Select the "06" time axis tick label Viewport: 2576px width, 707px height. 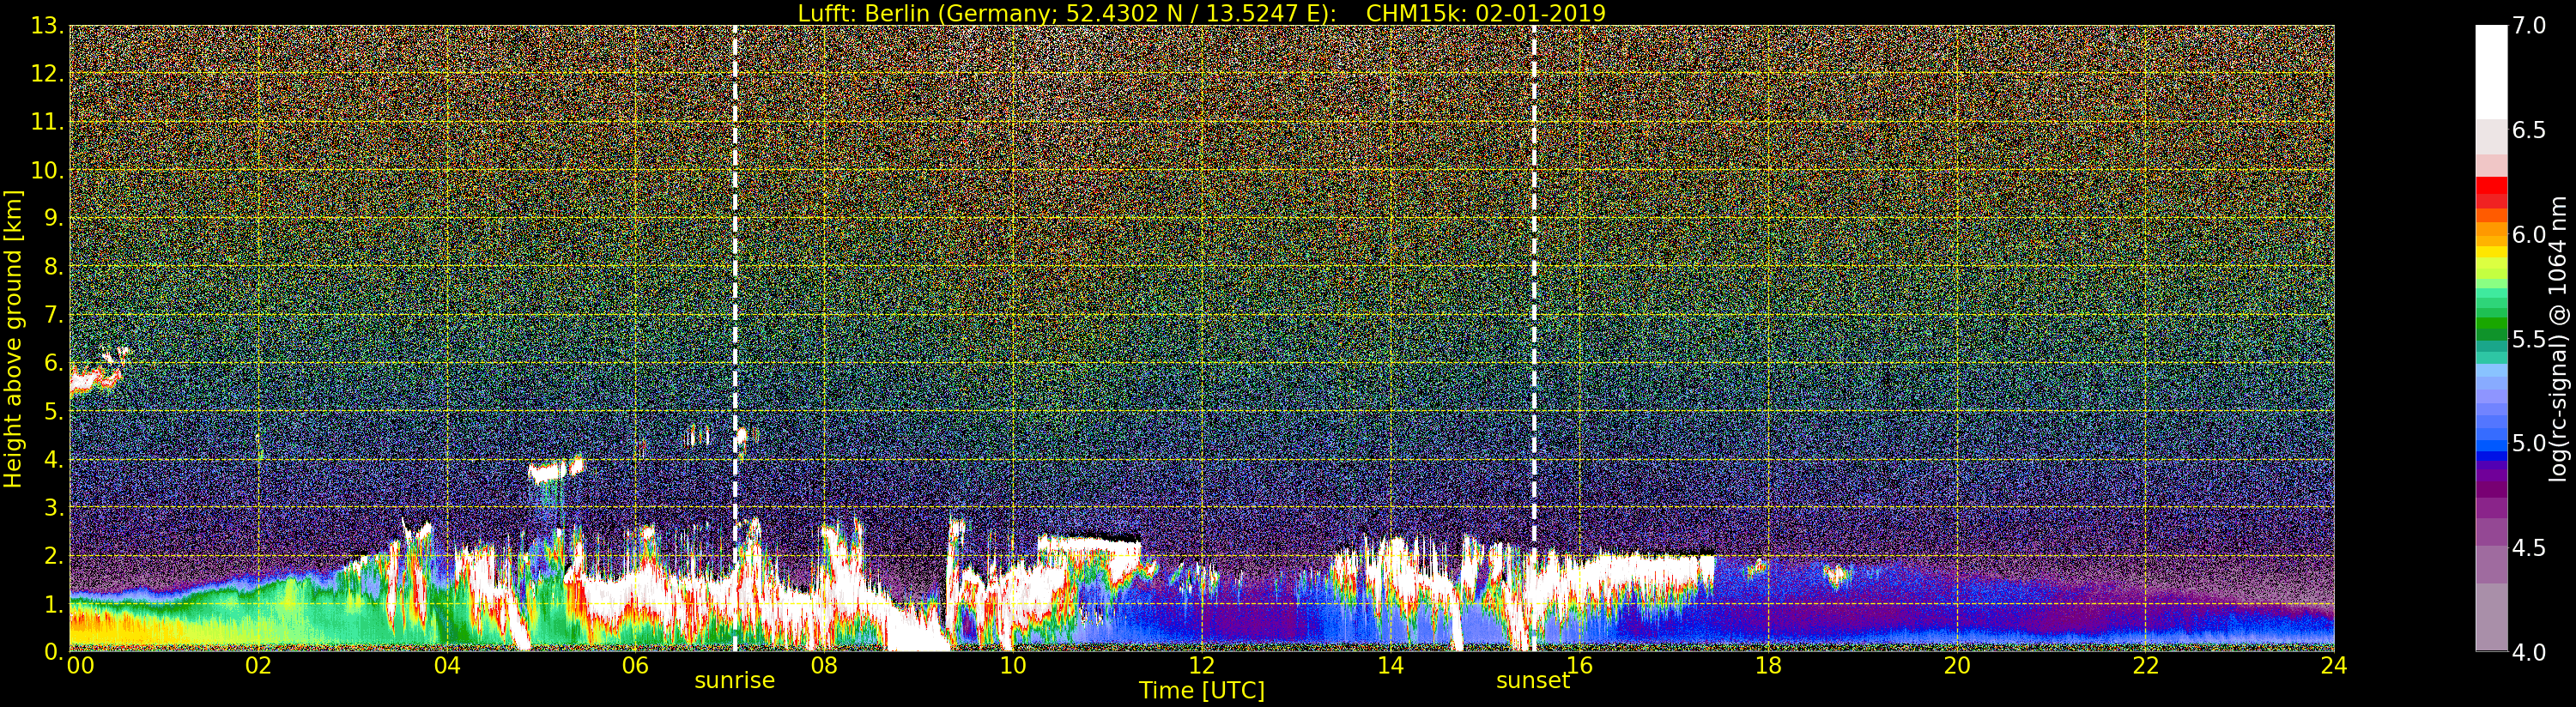click(636, 665)
